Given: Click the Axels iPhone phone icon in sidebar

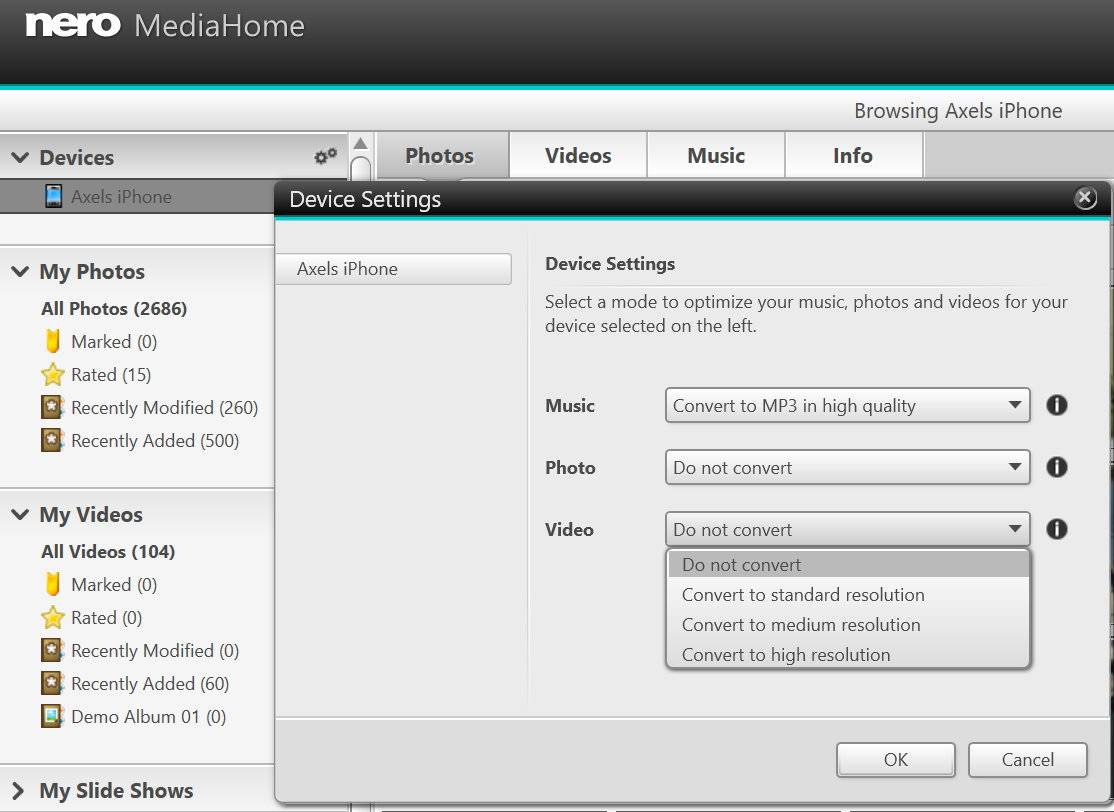Looking at the screenshot, I should coord(53,196).
